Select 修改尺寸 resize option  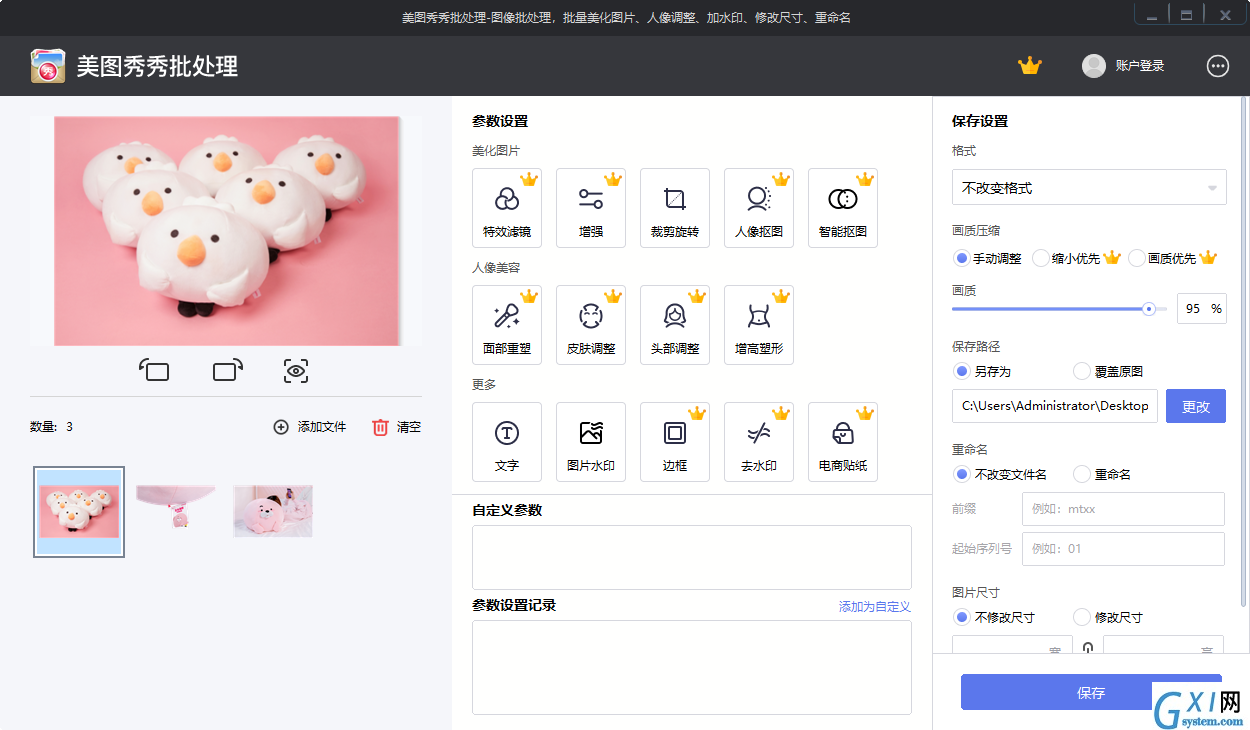click(1108, 617)
